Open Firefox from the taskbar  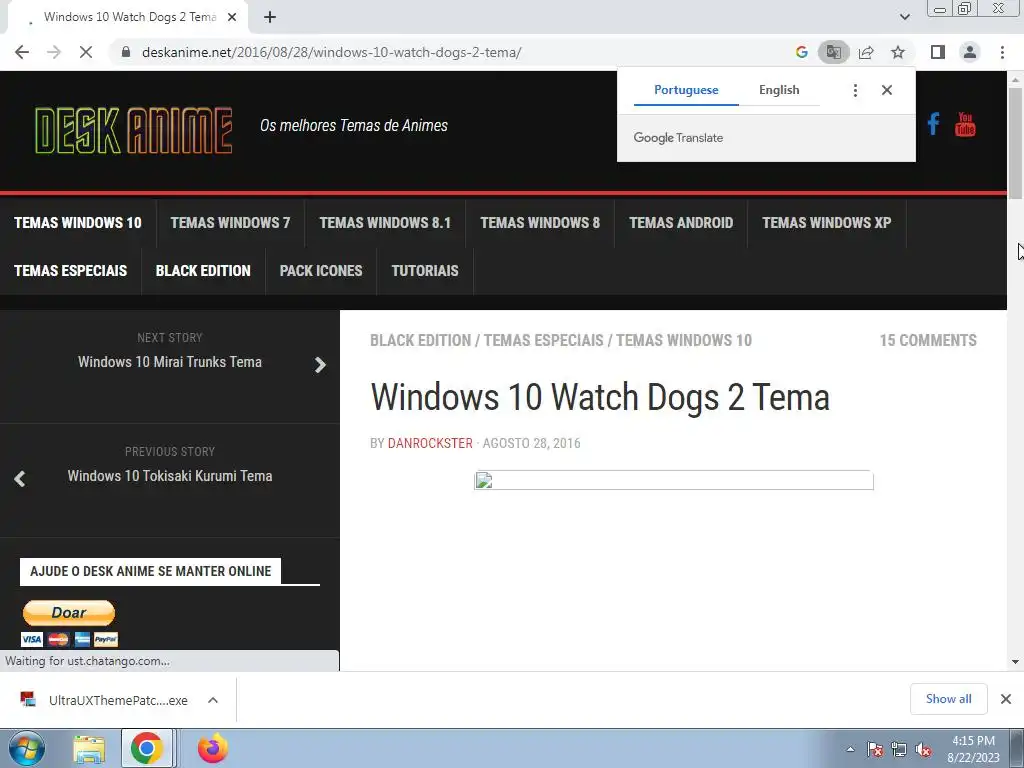[212, 748]
